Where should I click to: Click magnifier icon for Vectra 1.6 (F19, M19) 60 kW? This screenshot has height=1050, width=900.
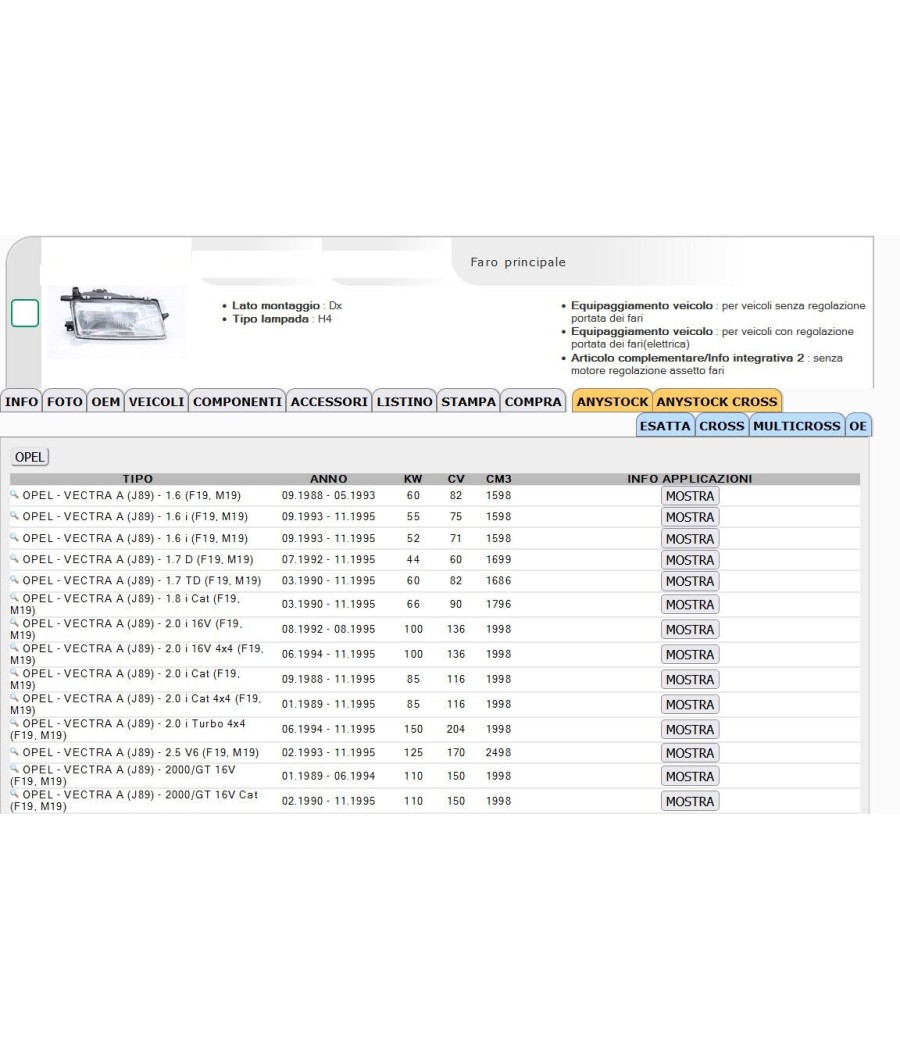[x=15, y=495]
